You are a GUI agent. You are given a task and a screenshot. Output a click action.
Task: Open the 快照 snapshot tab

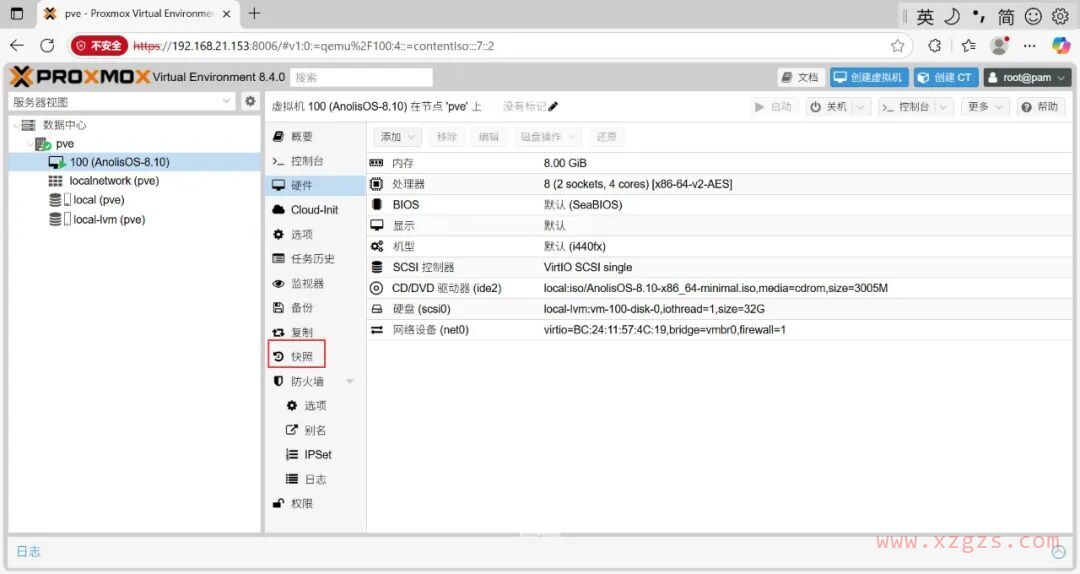coord(300,357)
